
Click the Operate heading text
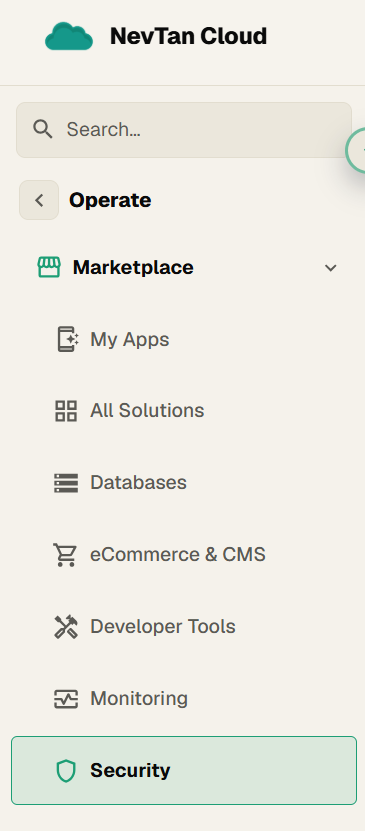[x=110, y=200]
